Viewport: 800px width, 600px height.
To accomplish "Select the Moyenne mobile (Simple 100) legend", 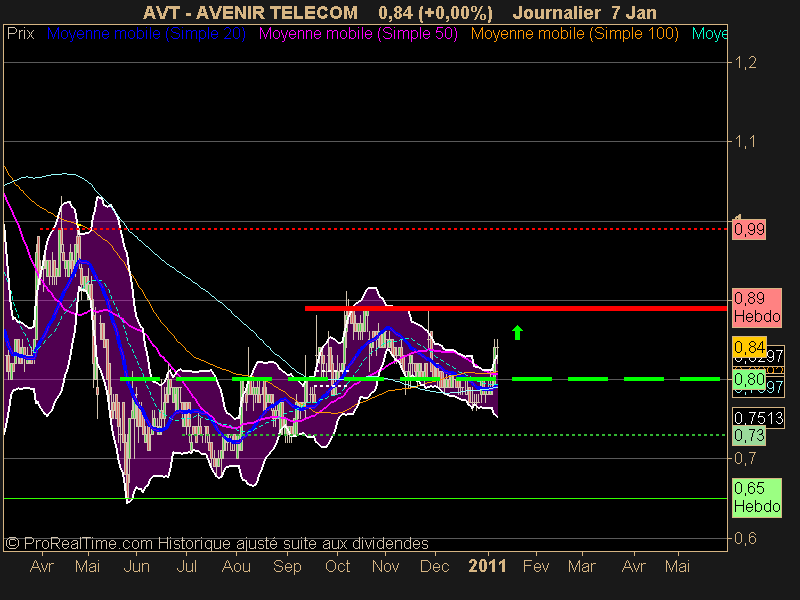I will coord(574,34).
